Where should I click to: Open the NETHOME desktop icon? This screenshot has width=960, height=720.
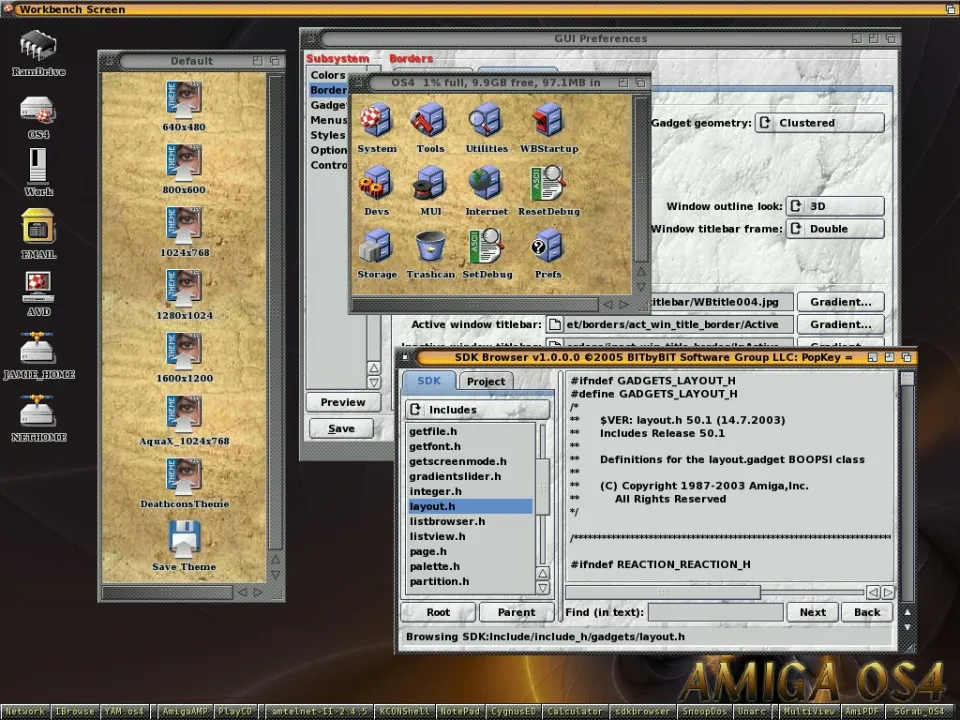38,411
